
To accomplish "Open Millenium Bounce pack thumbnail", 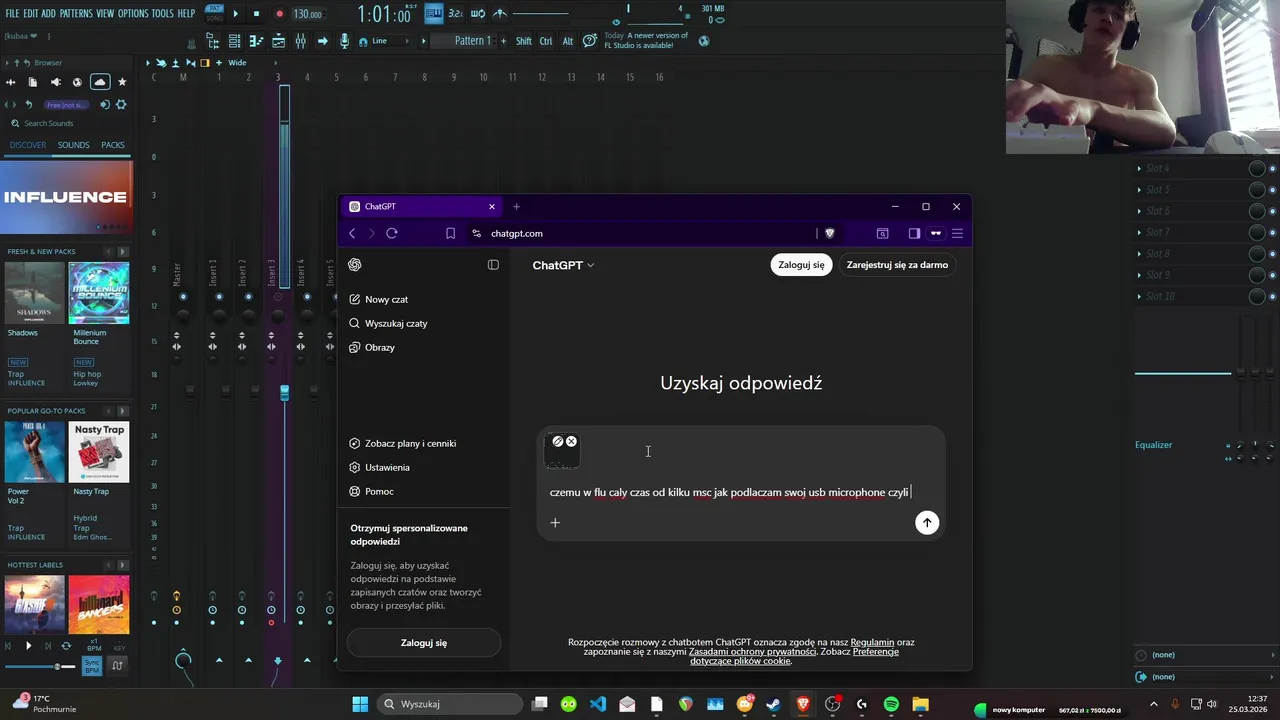I will pos(99,293).
